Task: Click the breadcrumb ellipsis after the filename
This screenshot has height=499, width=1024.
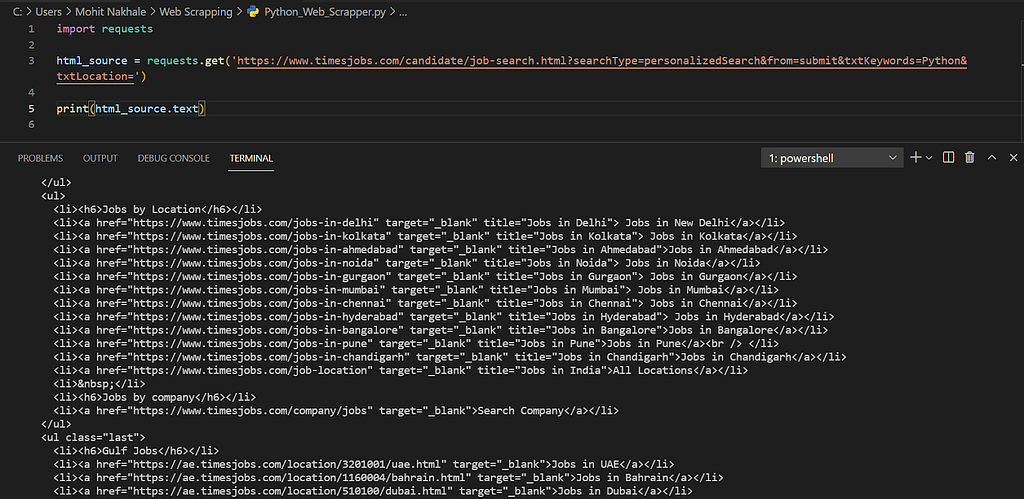Action: 403,13
